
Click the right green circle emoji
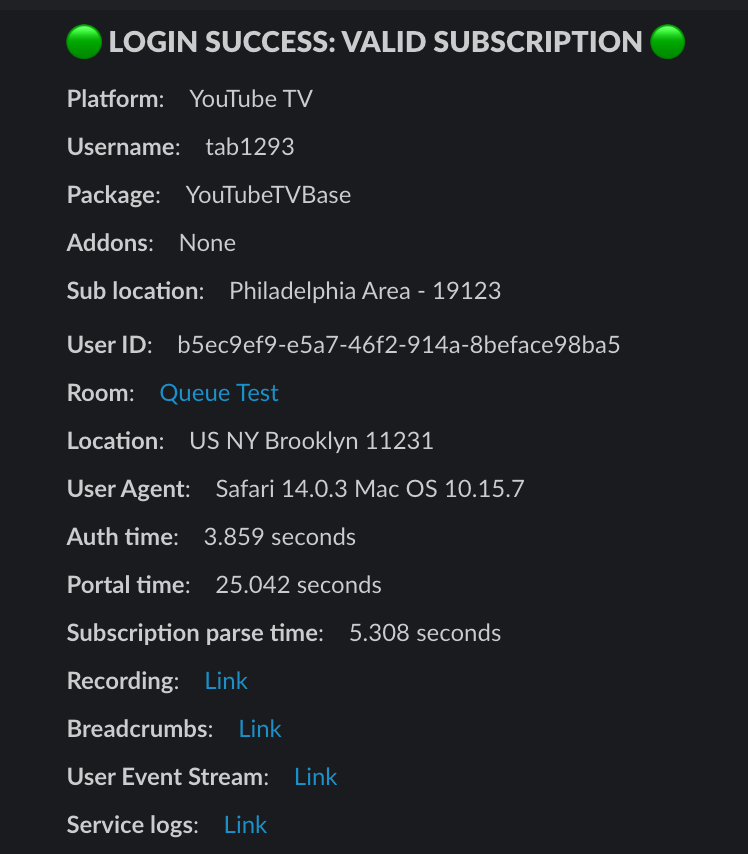(667, 41)
